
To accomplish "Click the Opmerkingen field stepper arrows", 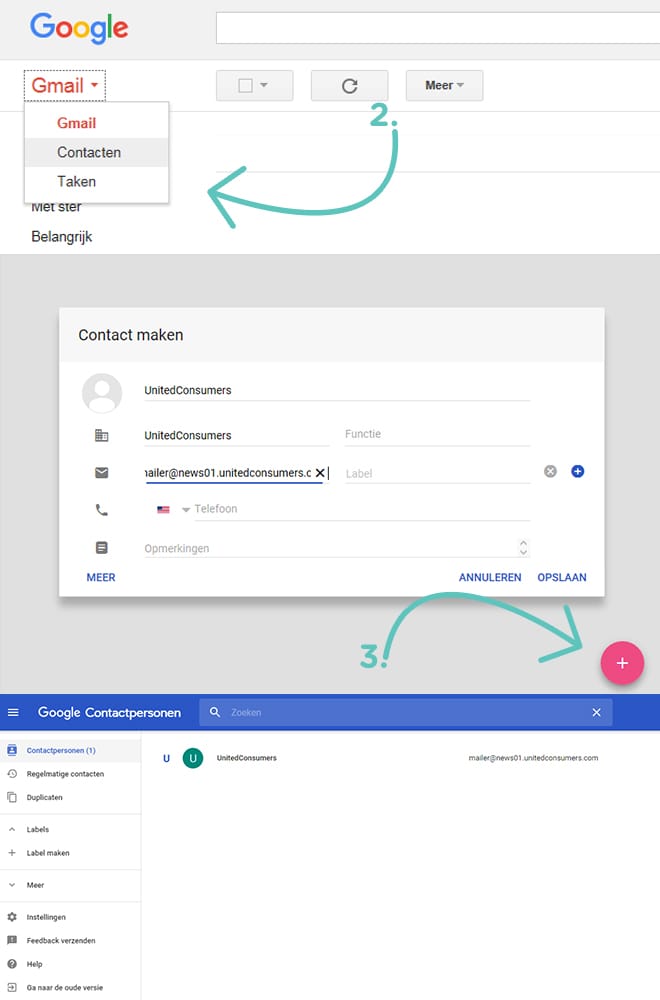I will pyautogui.click(x=524, y=548).
